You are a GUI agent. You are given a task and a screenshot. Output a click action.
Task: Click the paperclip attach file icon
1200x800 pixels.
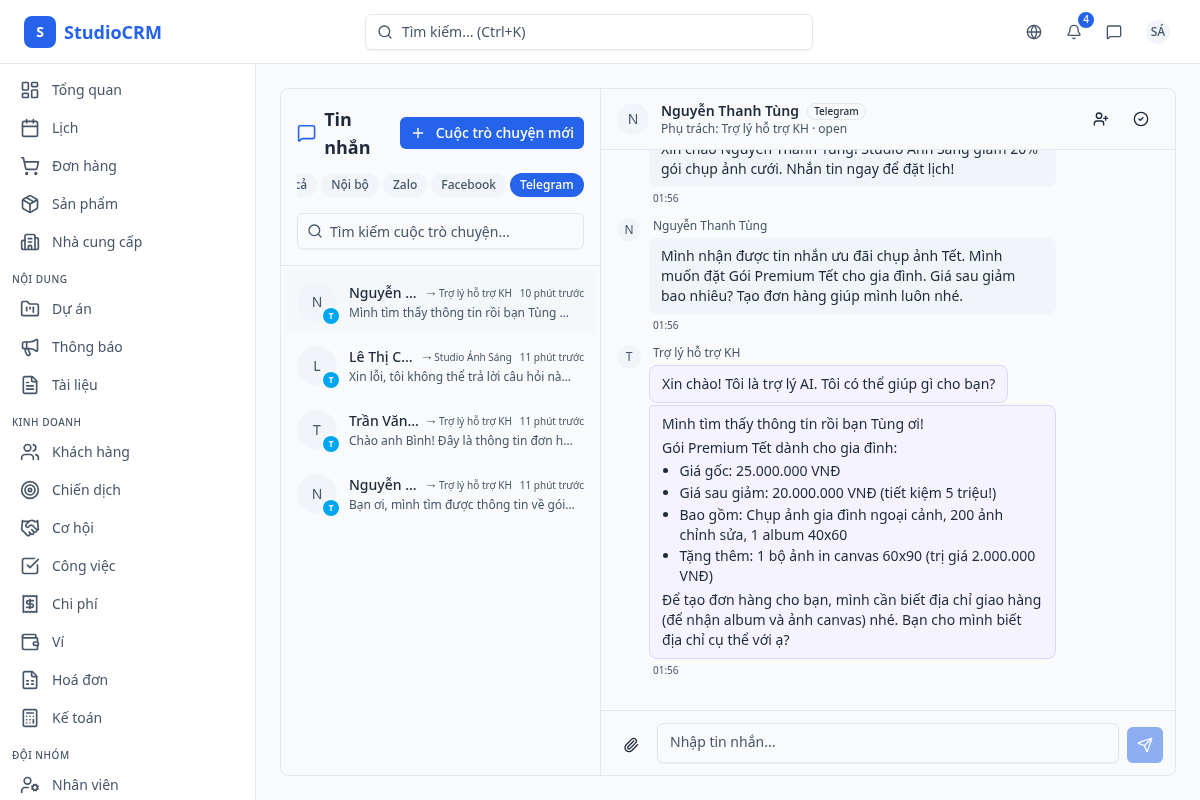631,745
